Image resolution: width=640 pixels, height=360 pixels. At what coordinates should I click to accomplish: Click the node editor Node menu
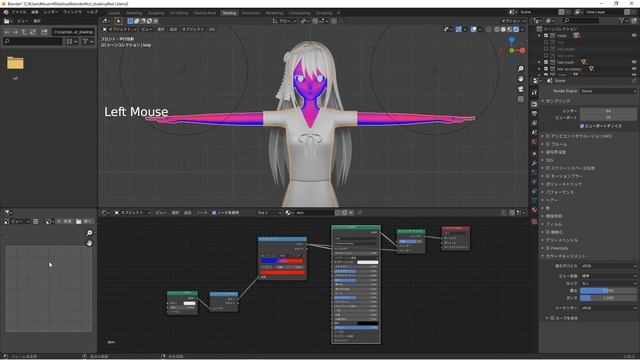point(202,213)
